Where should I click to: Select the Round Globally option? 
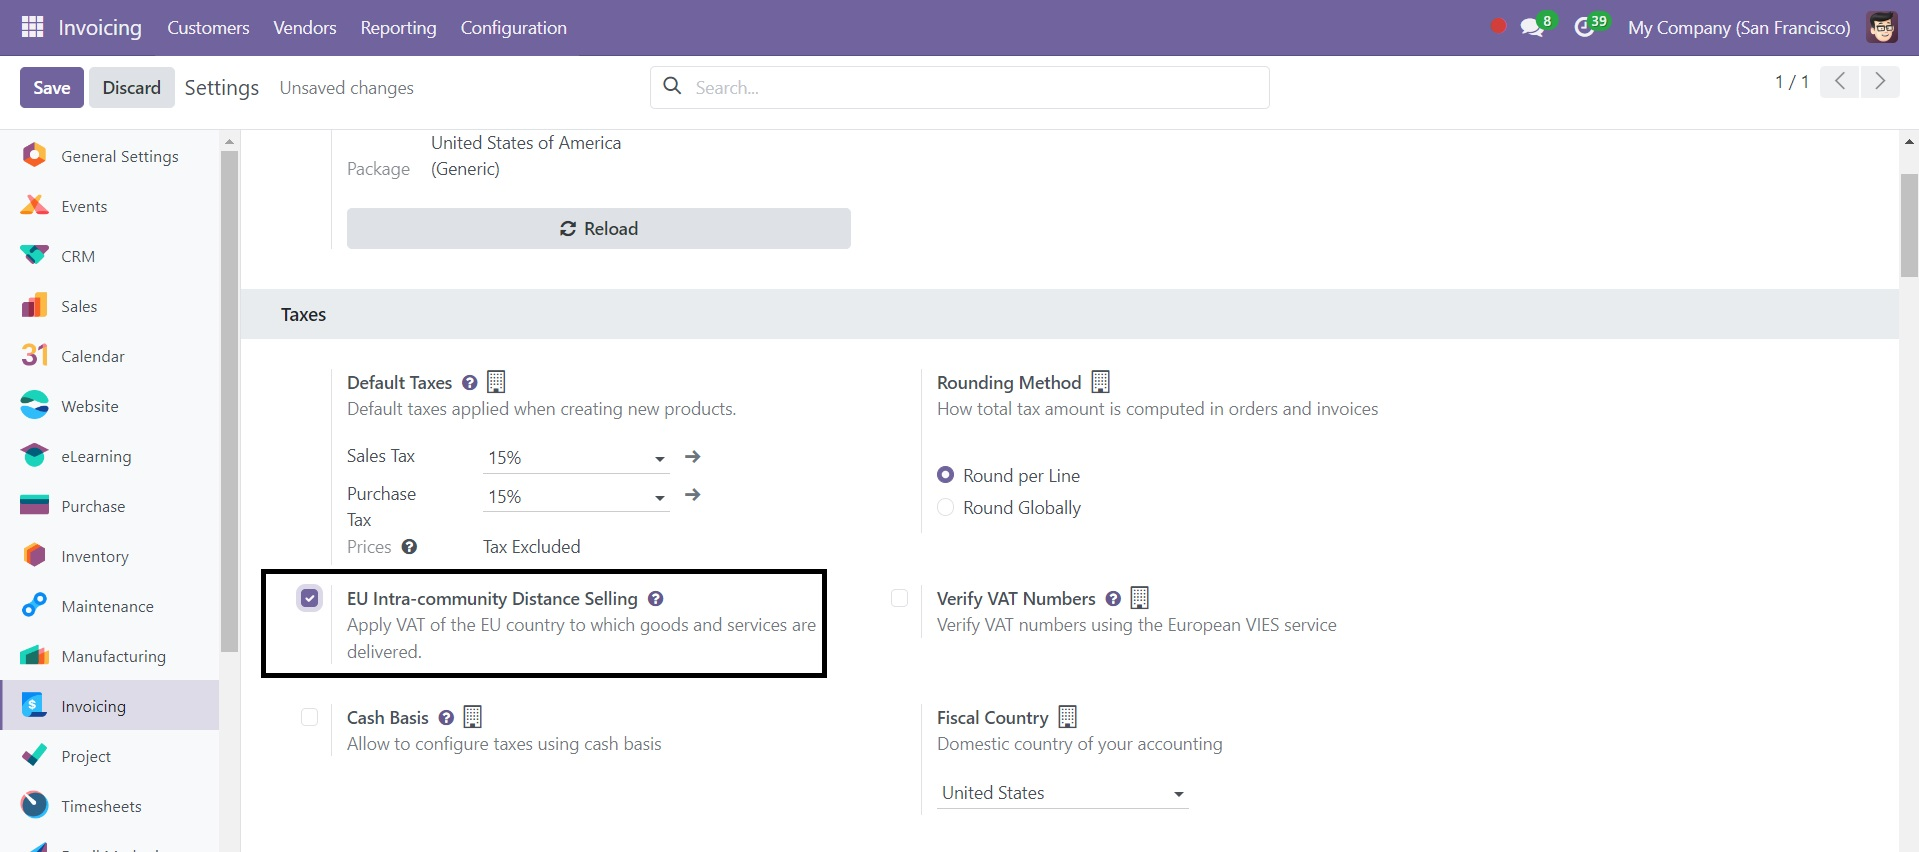(x=945, y=507)
